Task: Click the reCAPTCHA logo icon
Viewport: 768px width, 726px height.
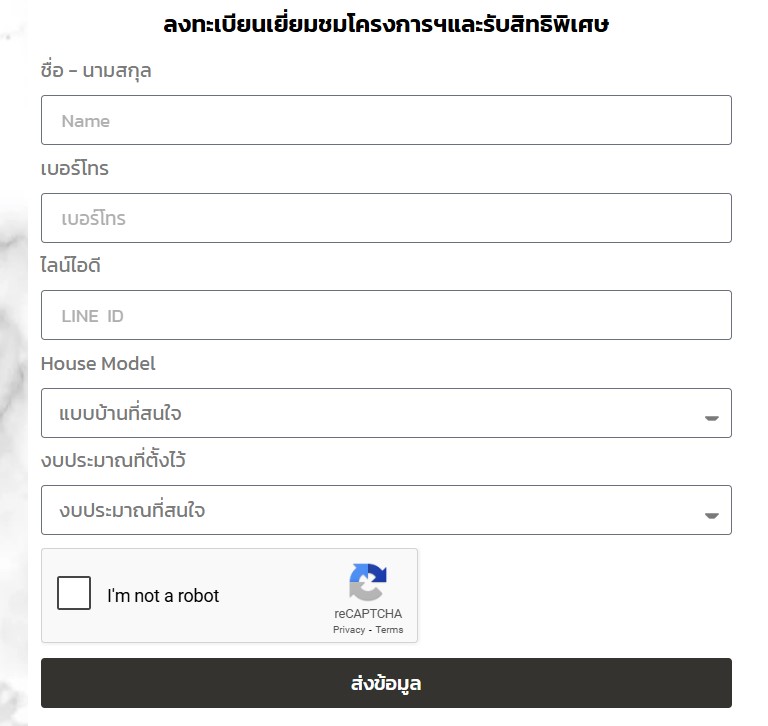Action: click(x=368, y=582)
